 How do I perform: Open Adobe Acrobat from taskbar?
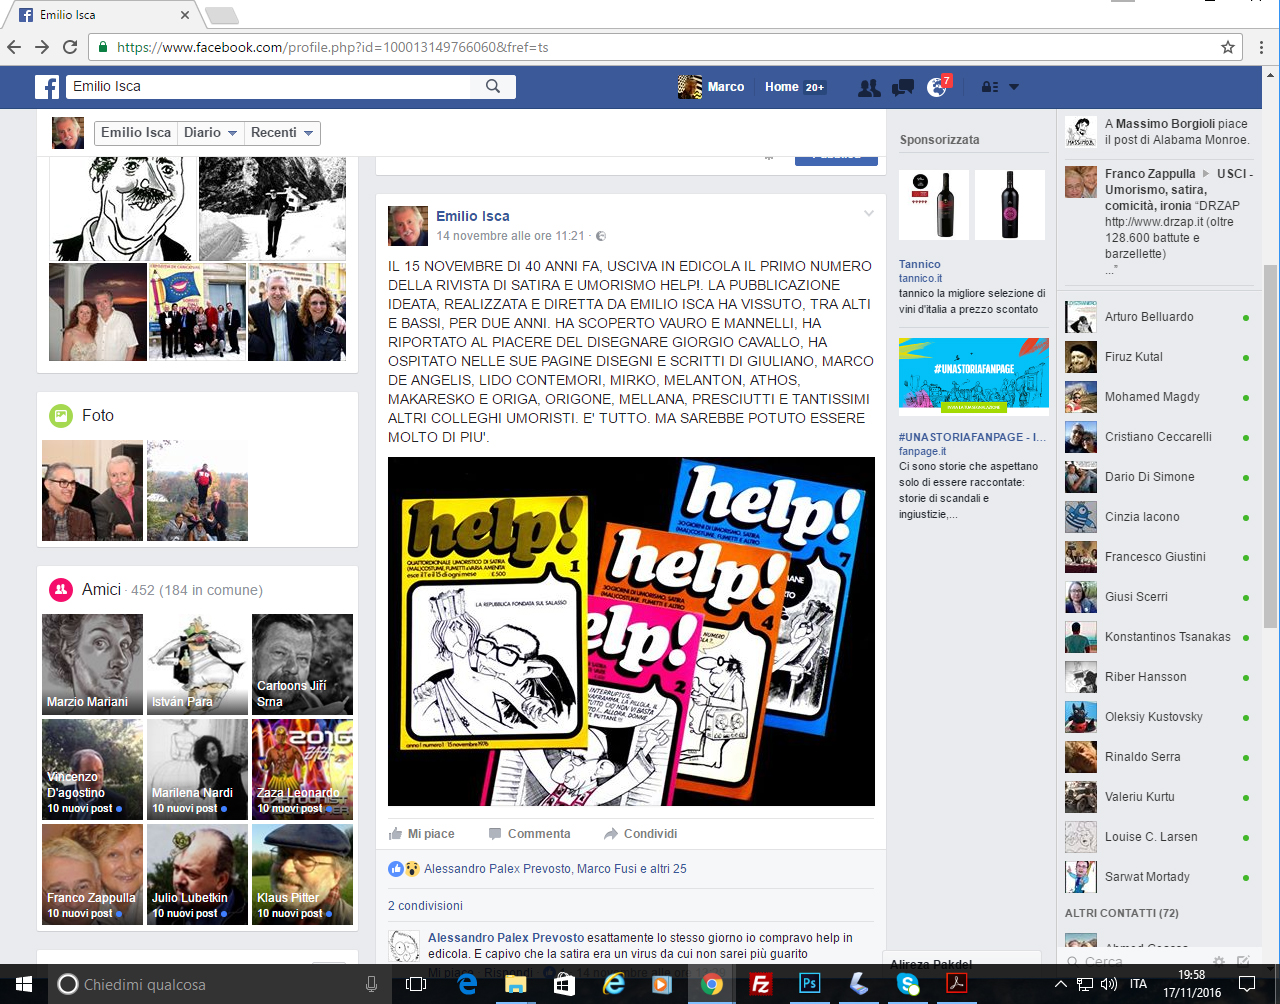(957, 985)
